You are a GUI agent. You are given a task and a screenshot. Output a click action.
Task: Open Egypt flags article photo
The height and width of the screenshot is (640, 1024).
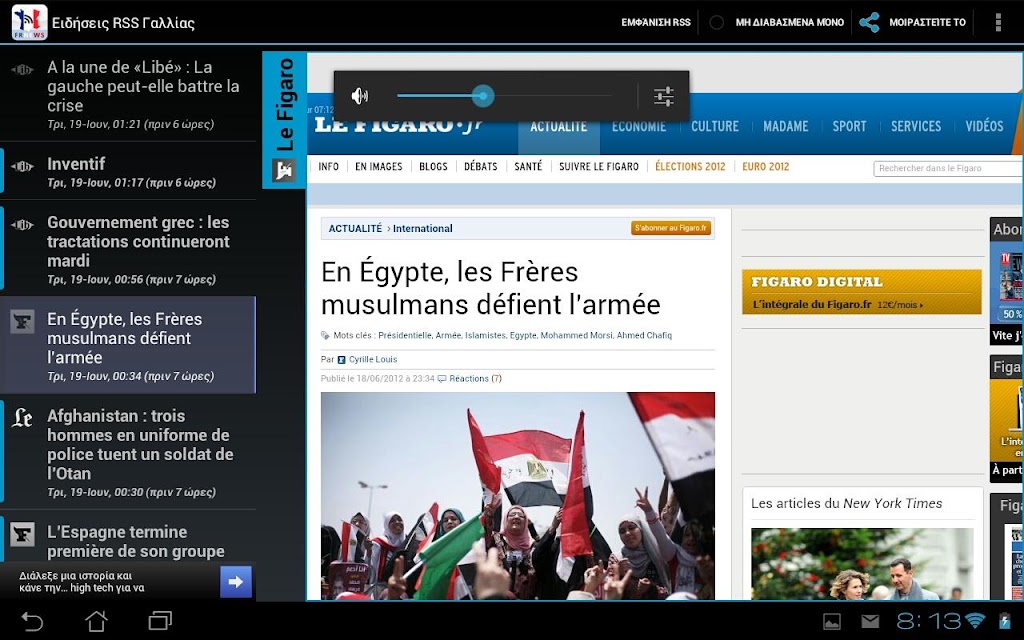518,496
